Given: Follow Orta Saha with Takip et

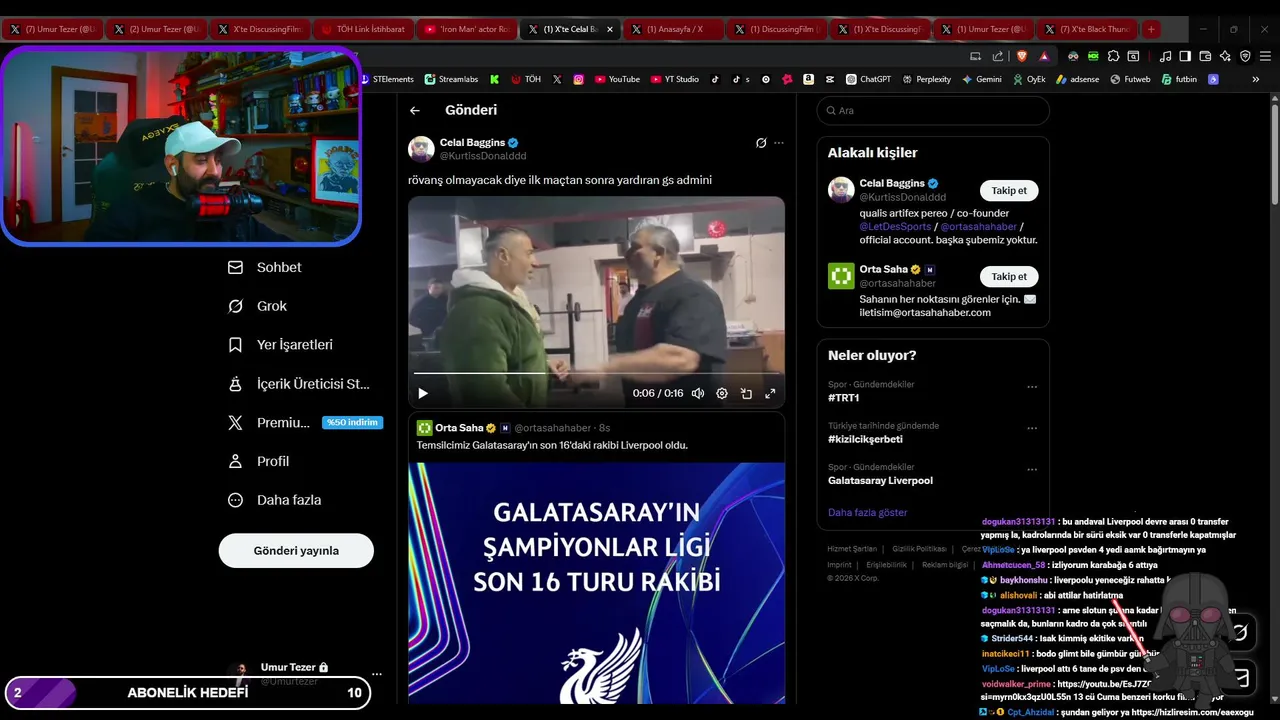Looking at the screenshot, I should [x=1009, y=276].
